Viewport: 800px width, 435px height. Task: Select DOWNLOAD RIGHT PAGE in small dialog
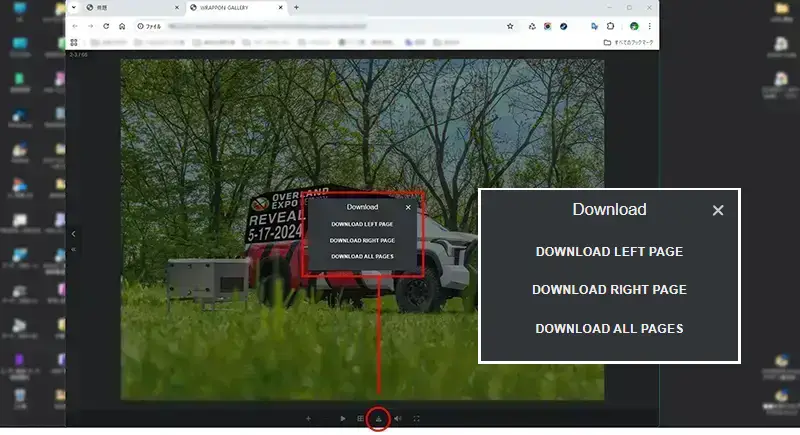tap(362, 240)
